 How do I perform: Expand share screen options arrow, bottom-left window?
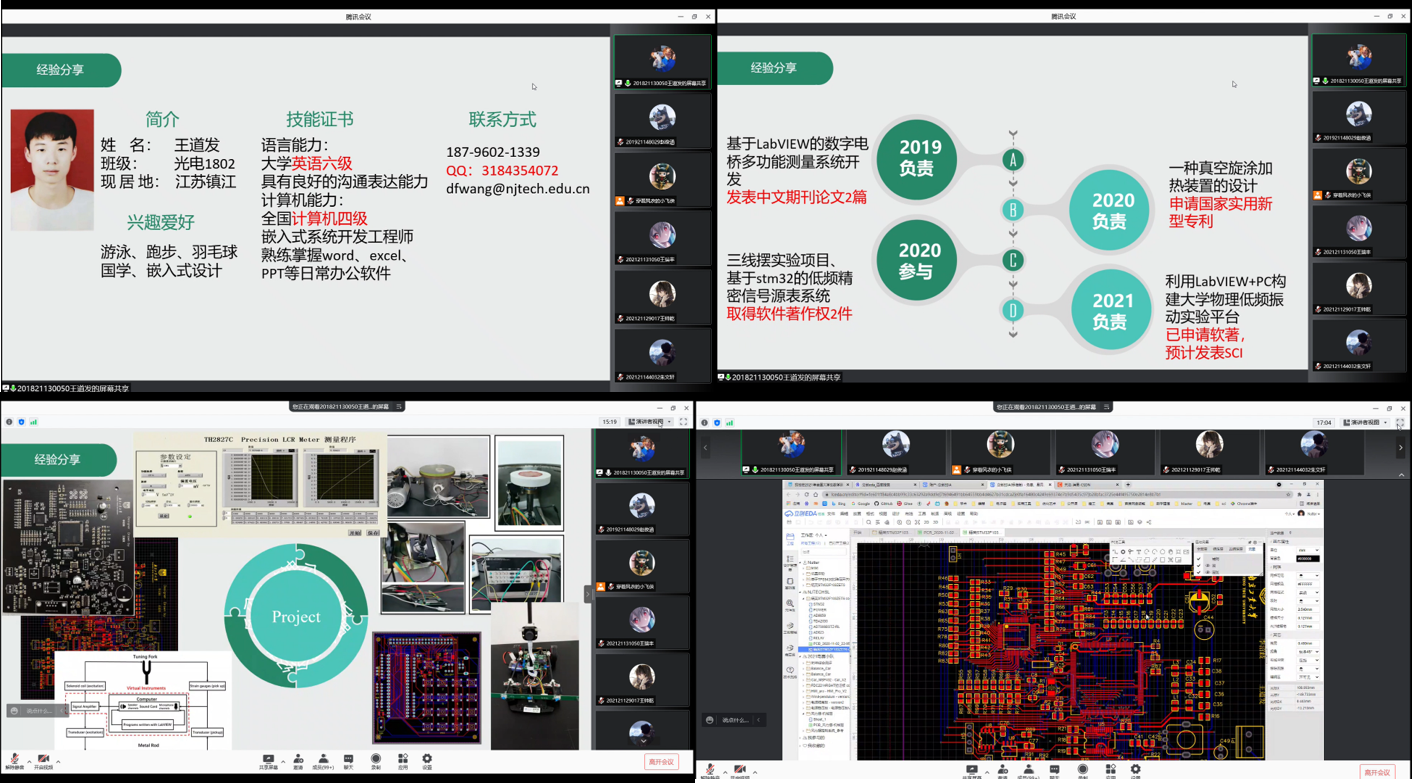pos(283,762)
